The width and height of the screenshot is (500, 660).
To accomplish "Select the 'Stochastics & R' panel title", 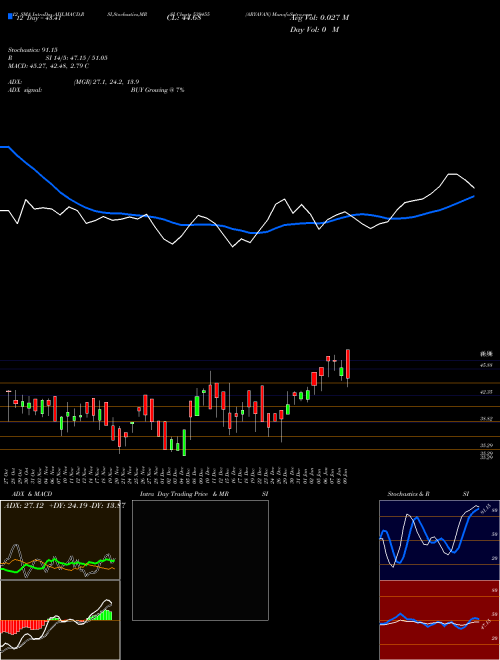I will point(409,494).
